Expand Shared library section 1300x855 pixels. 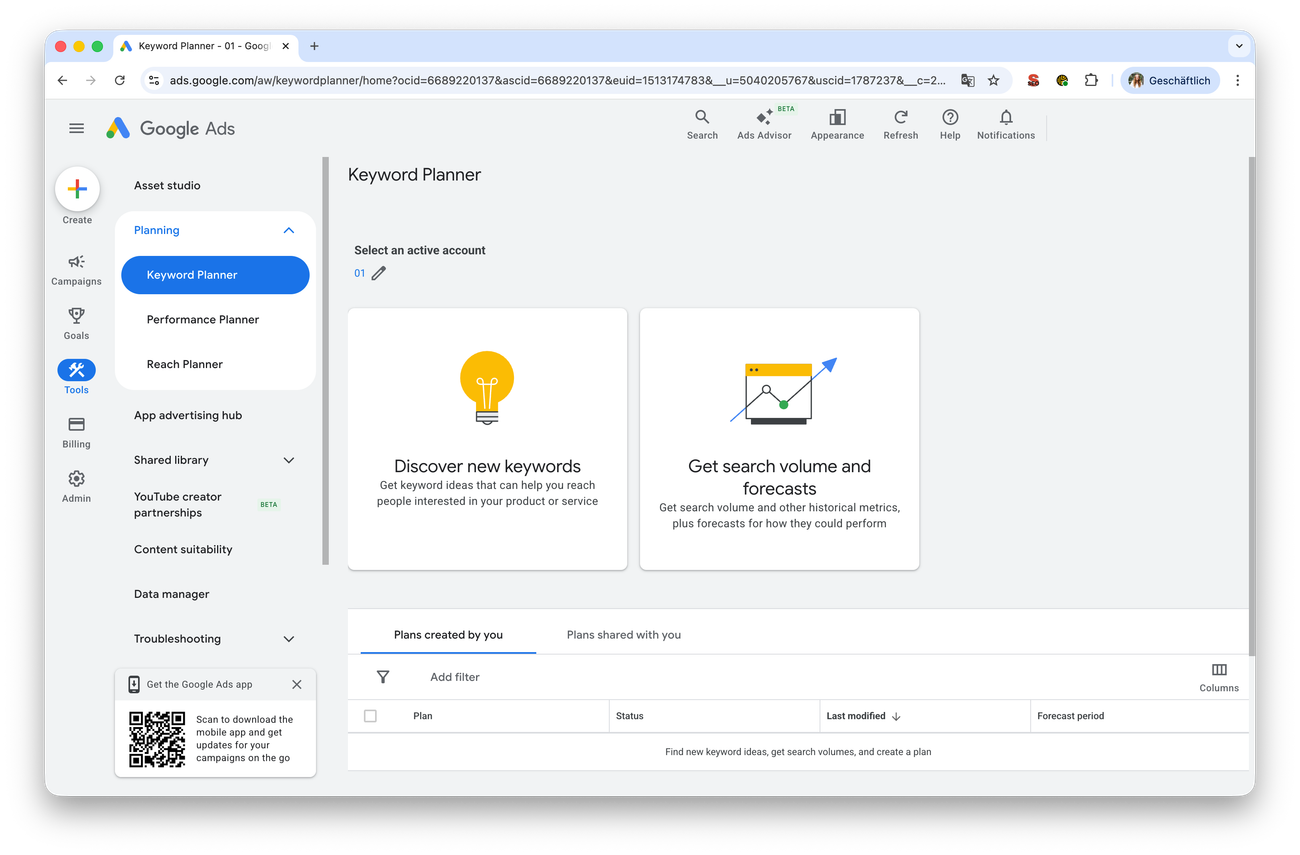289,460
